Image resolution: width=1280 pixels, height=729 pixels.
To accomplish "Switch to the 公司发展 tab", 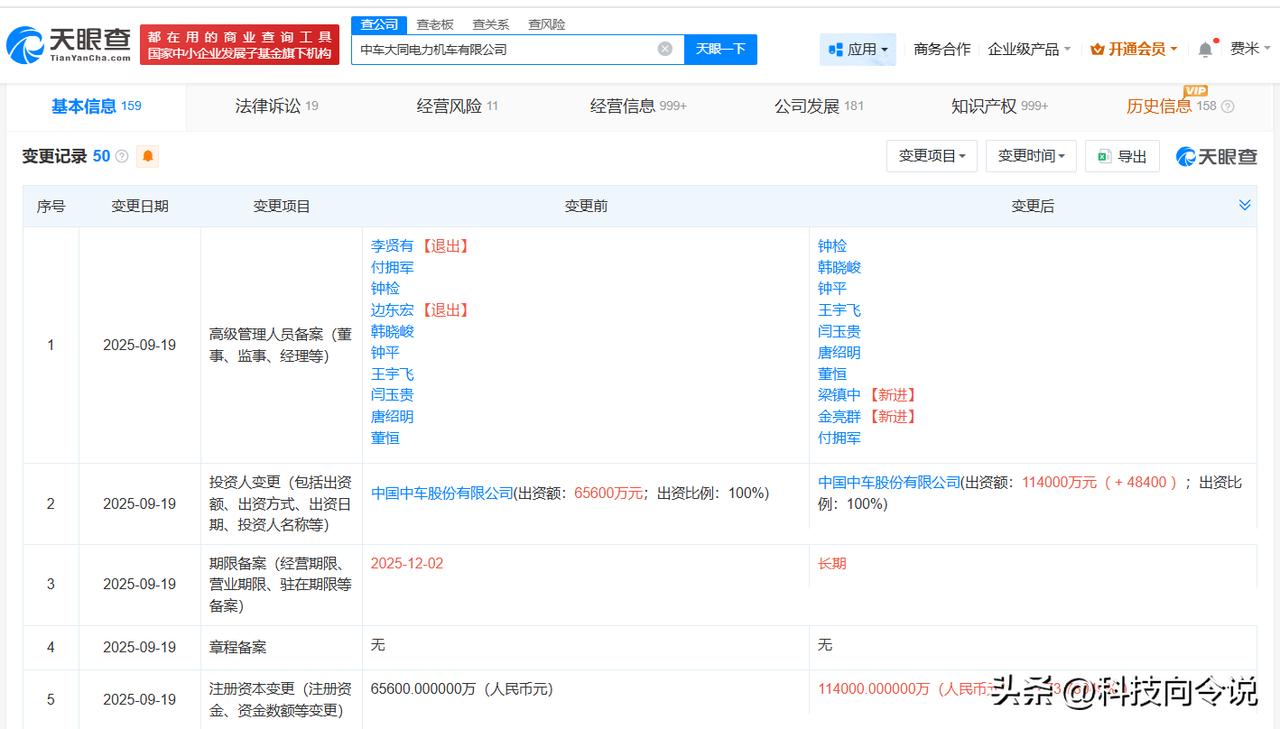I will pos(819,106).
